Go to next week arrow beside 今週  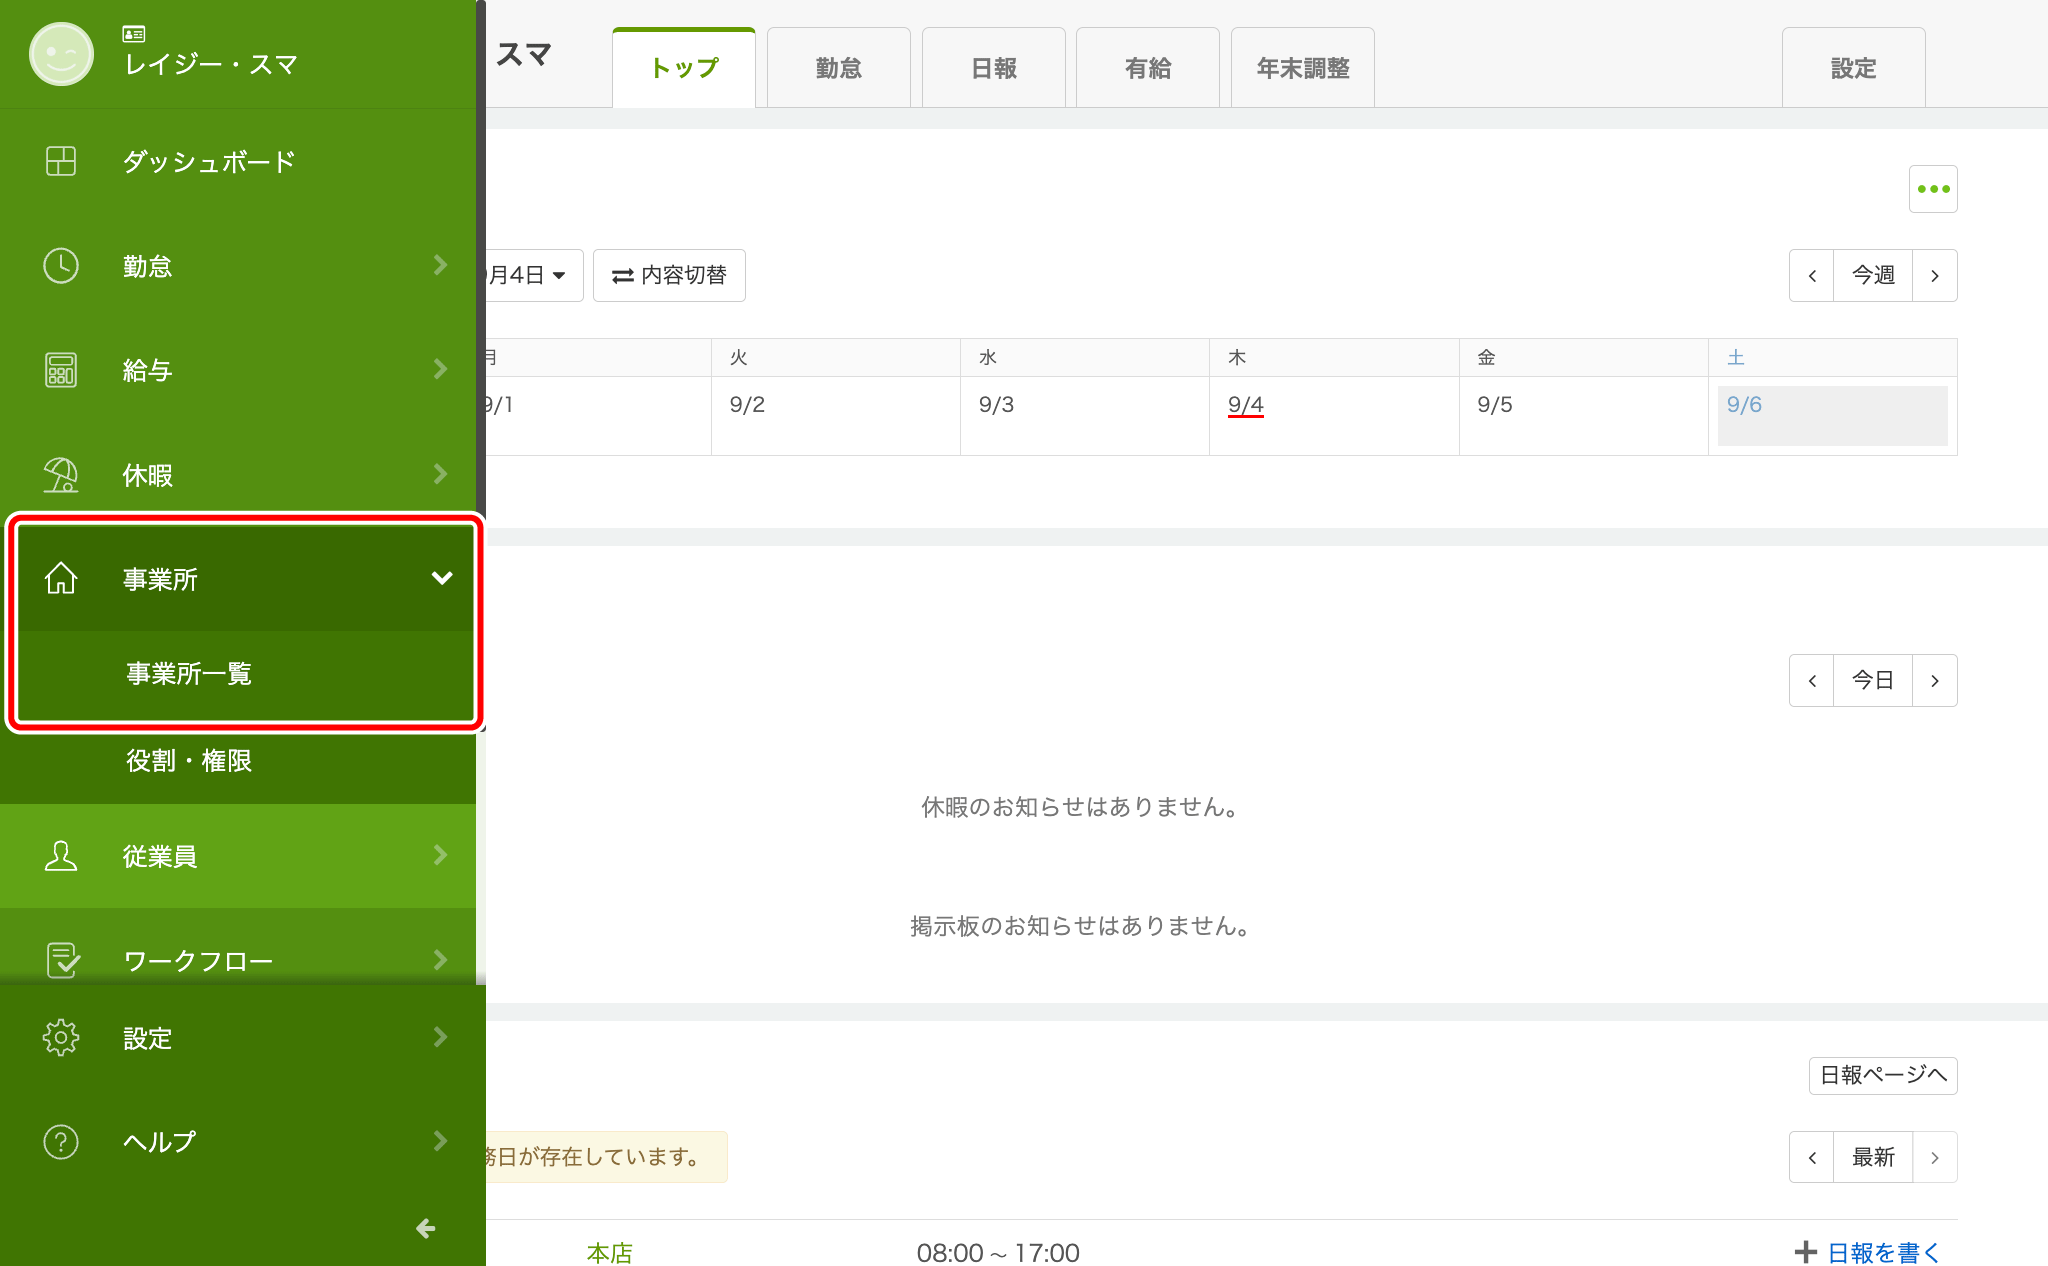(x=1935, y=275)
